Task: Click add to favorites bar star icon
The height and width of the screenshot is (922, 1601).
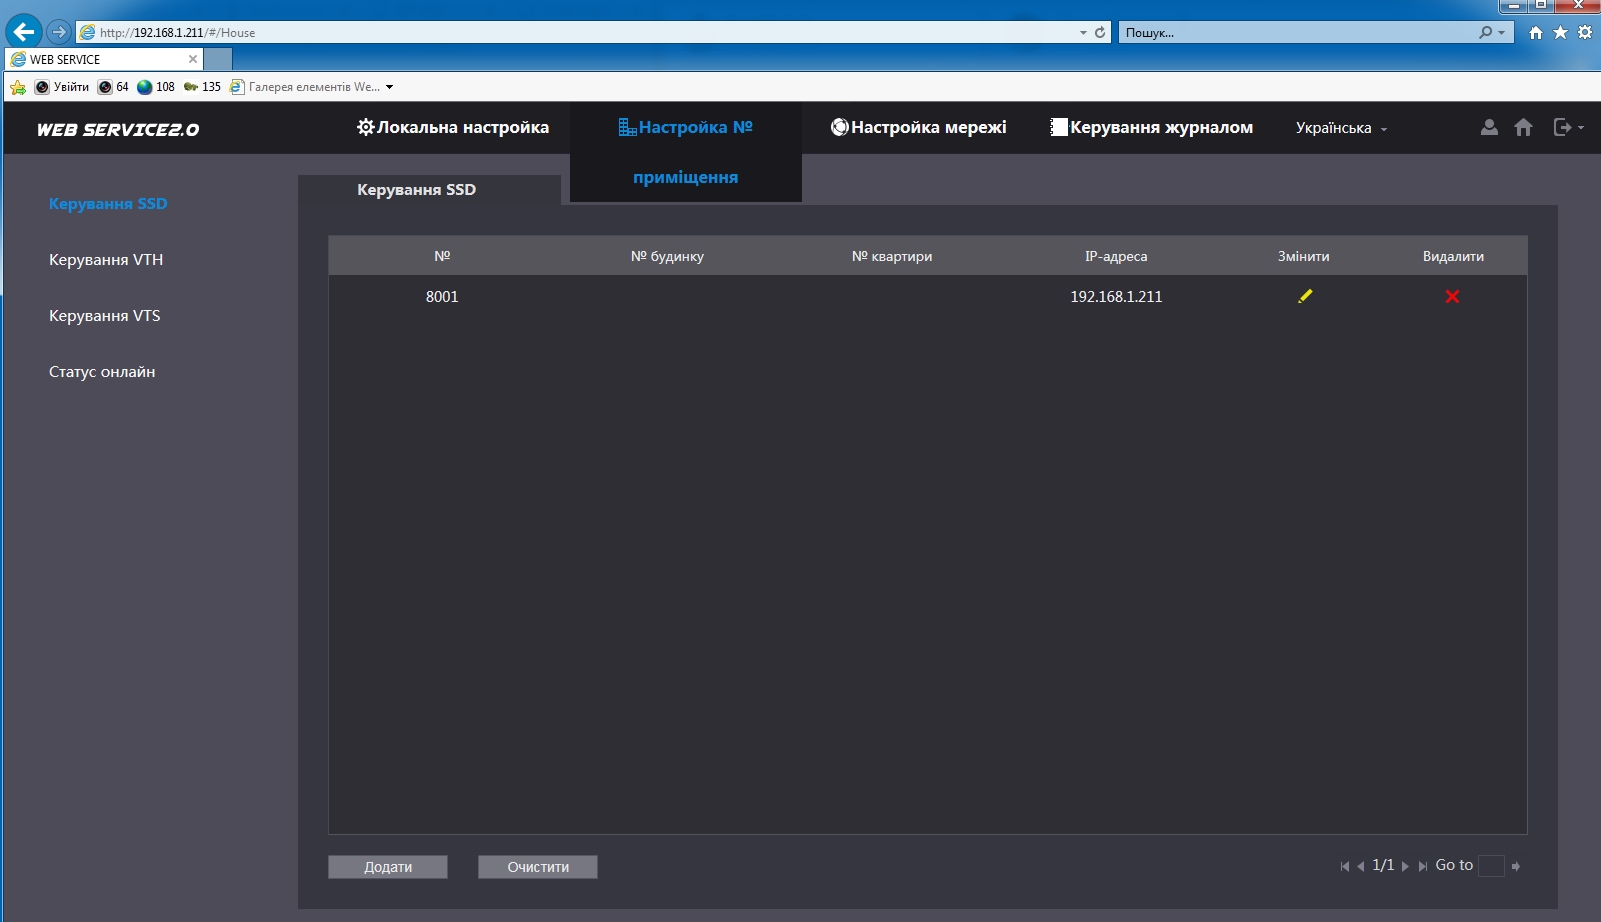Action: (17, 87)
